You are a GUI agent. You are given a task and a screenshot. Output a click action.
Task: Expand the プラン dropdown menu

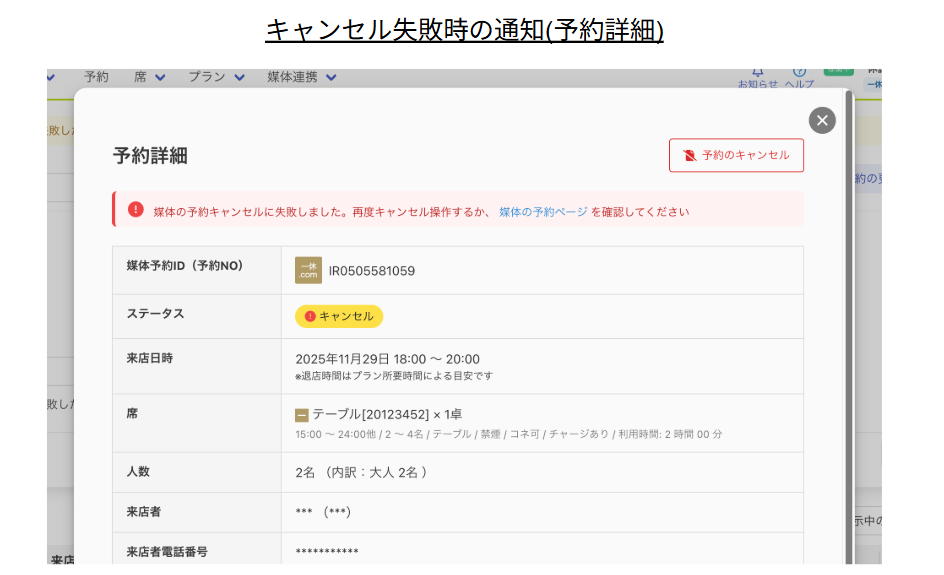[216, 77]
